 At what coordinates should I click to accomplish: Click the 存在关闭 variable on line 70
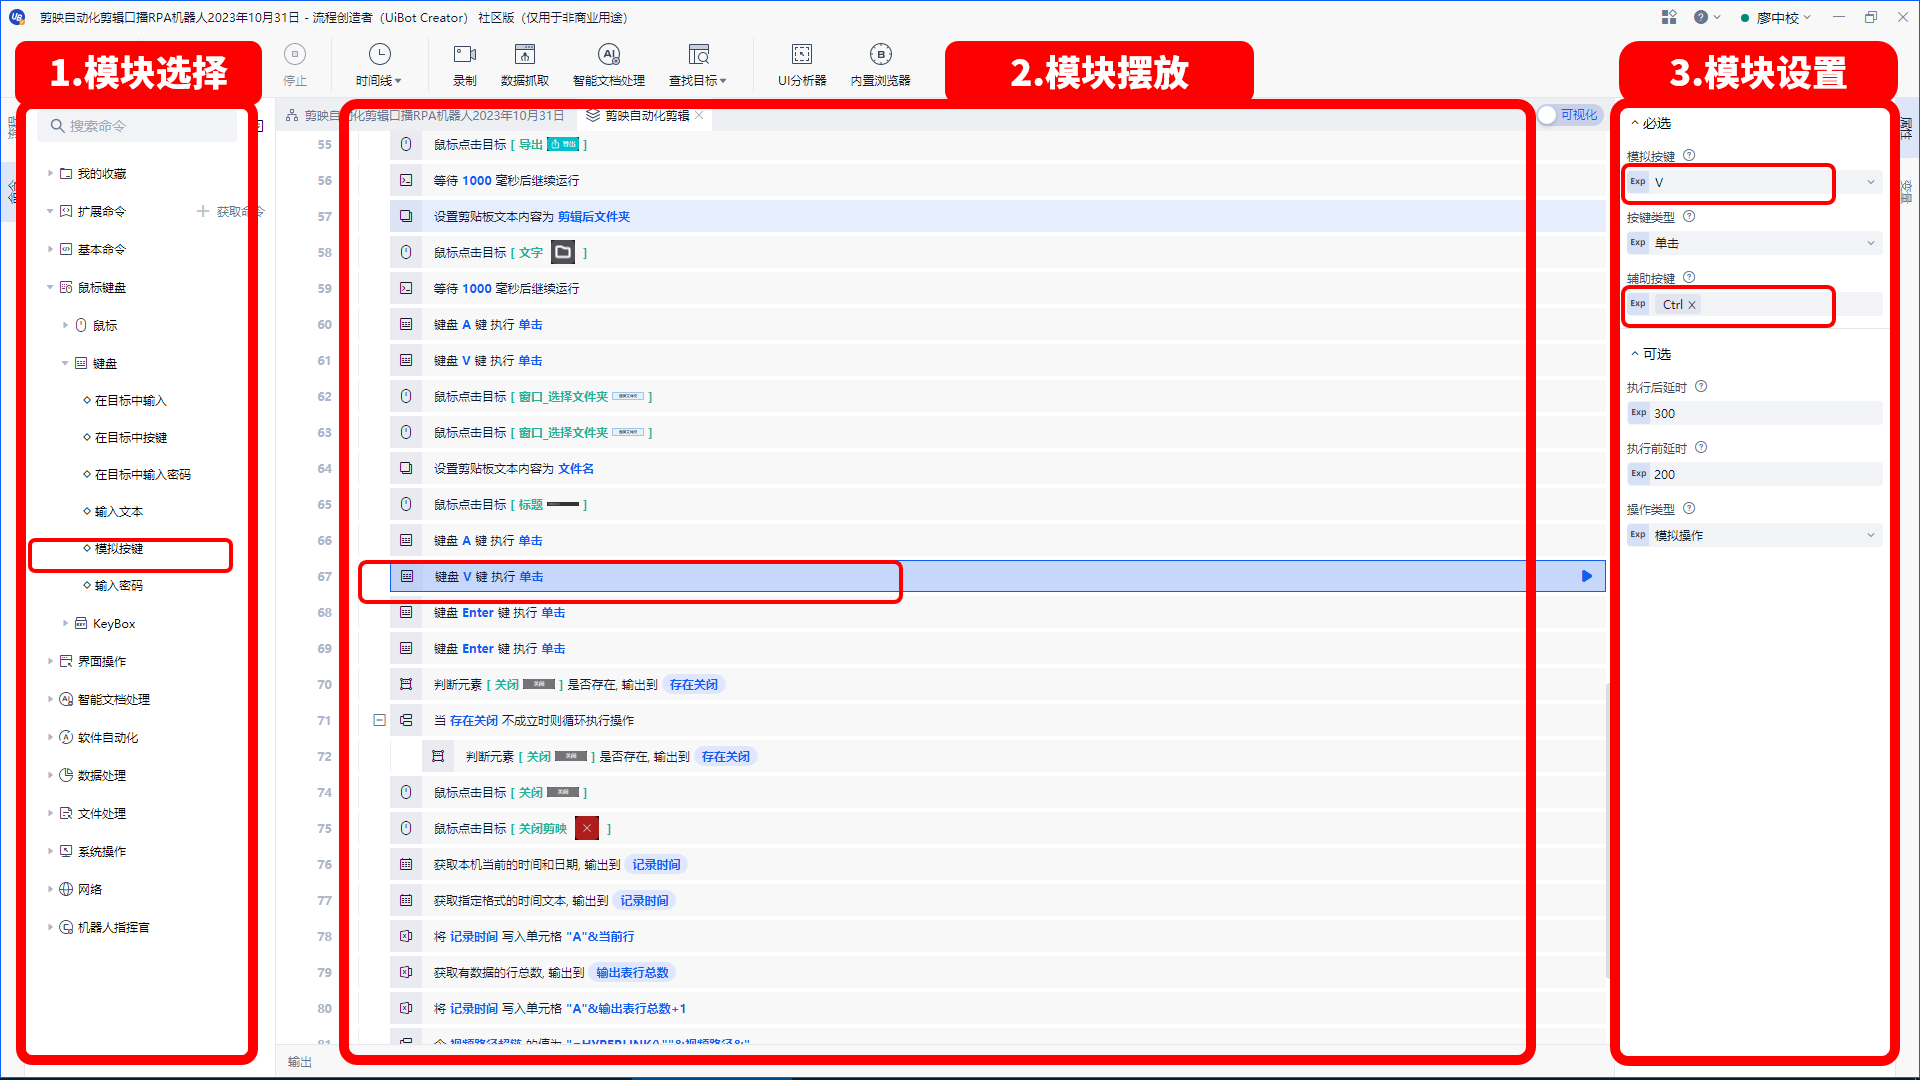694,685
